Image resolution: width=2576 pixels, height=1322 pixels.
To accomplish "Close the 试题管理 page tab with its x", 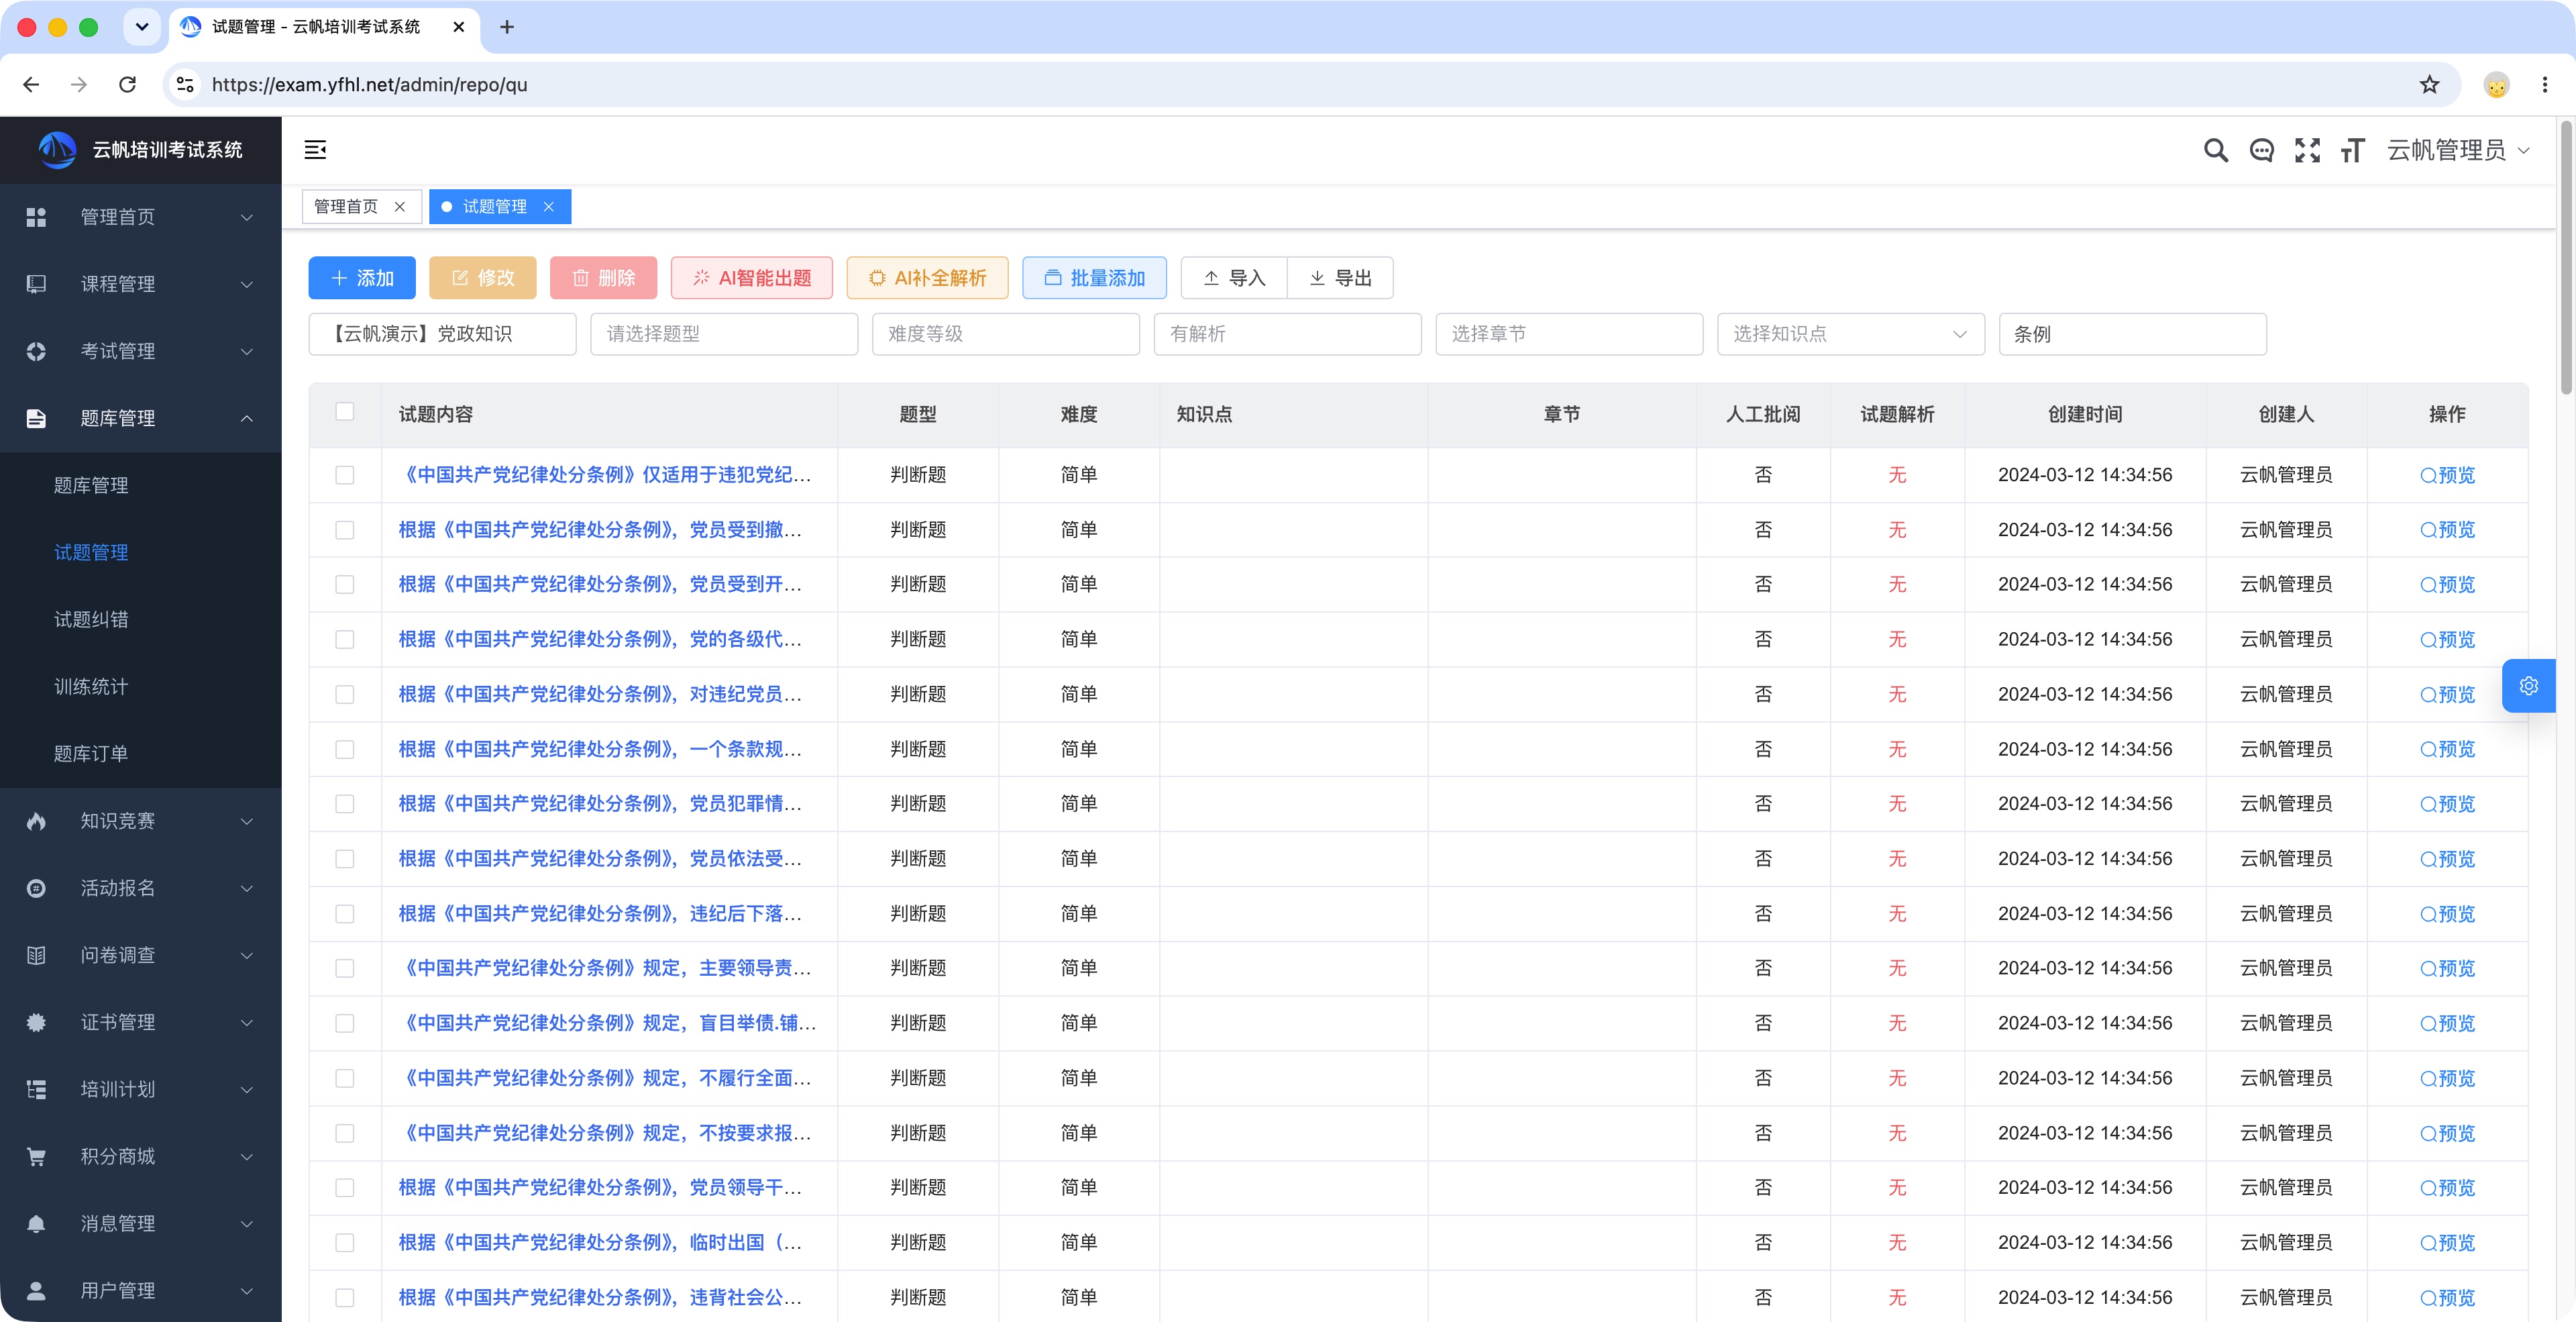I will 549,207.
